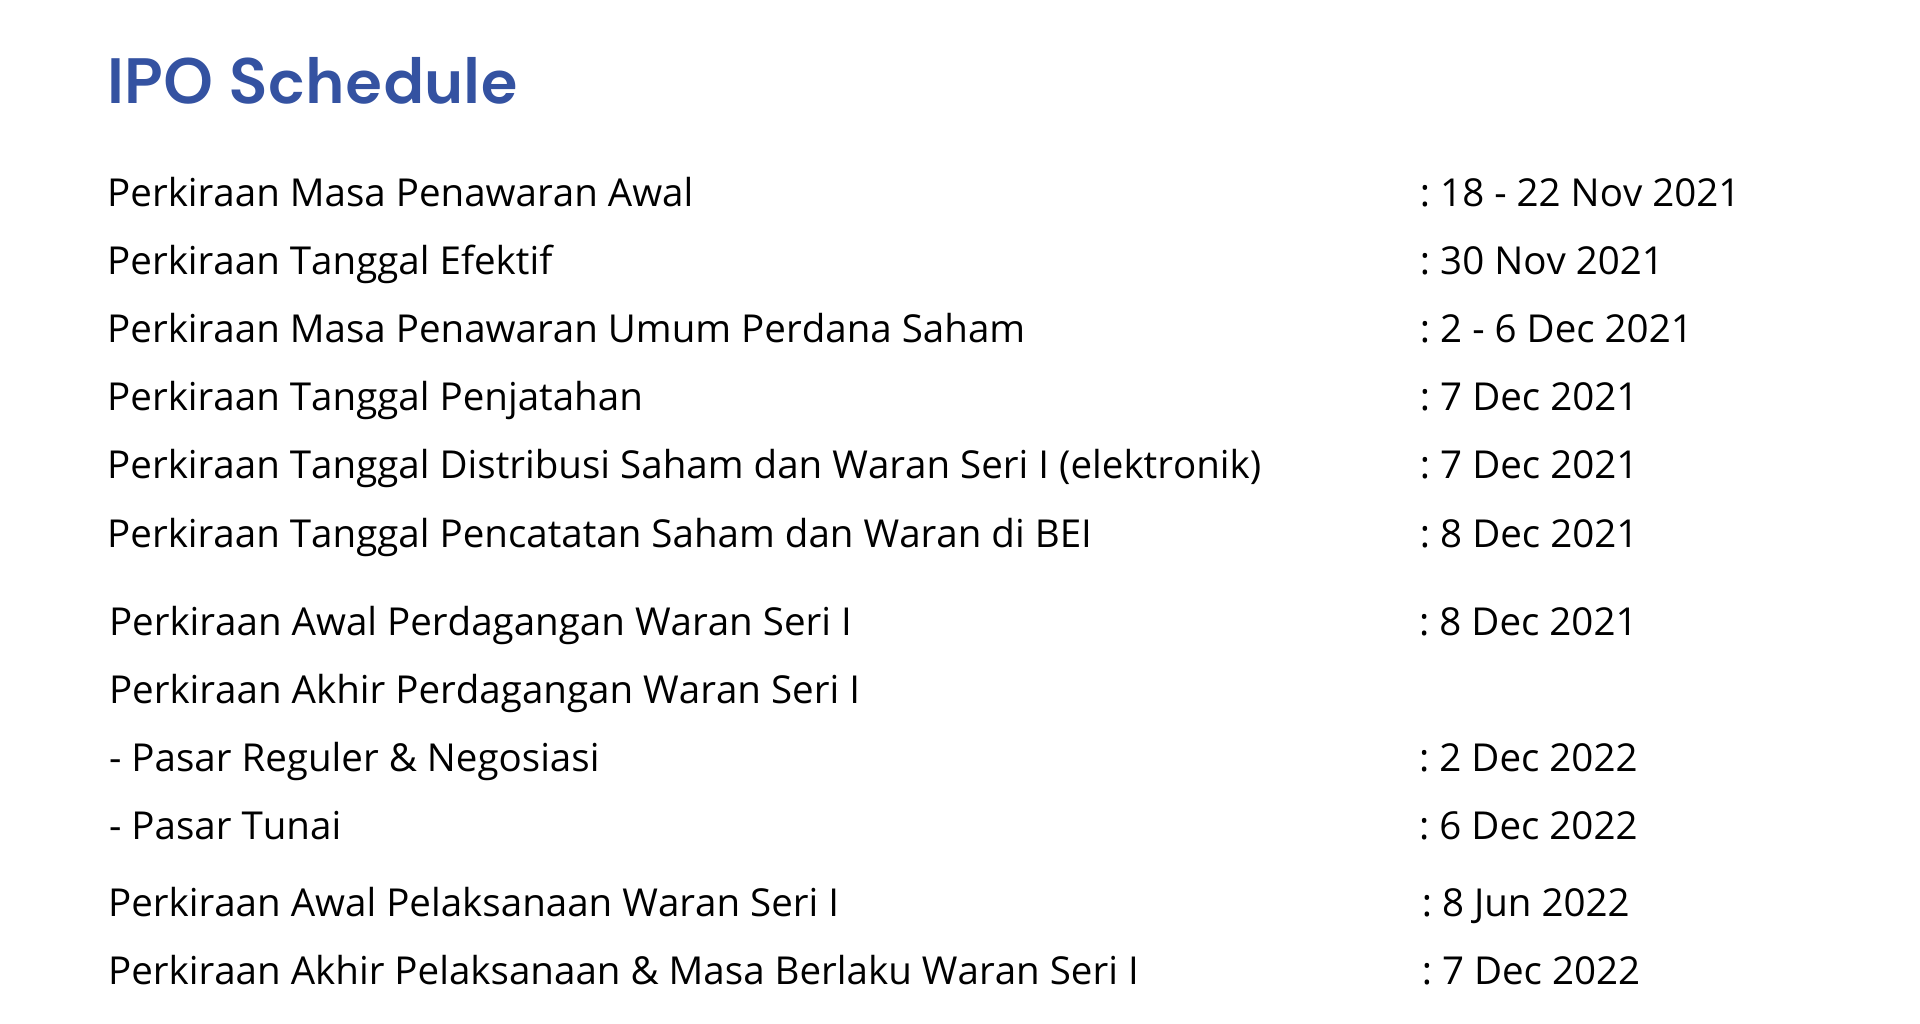Select the 6 Dec 2022 date
Screen dimensions: 1920x1024
point(1537,826)
